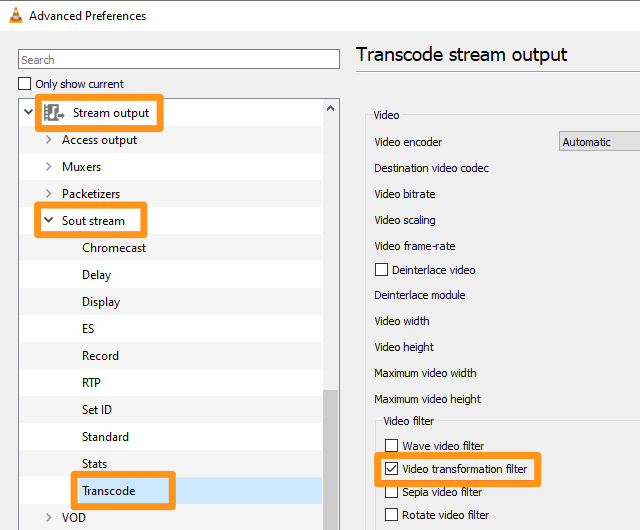Viewport: 640px width, 530px height.
Task: Enable the Wave video filter
Action: tap(391, 446)
